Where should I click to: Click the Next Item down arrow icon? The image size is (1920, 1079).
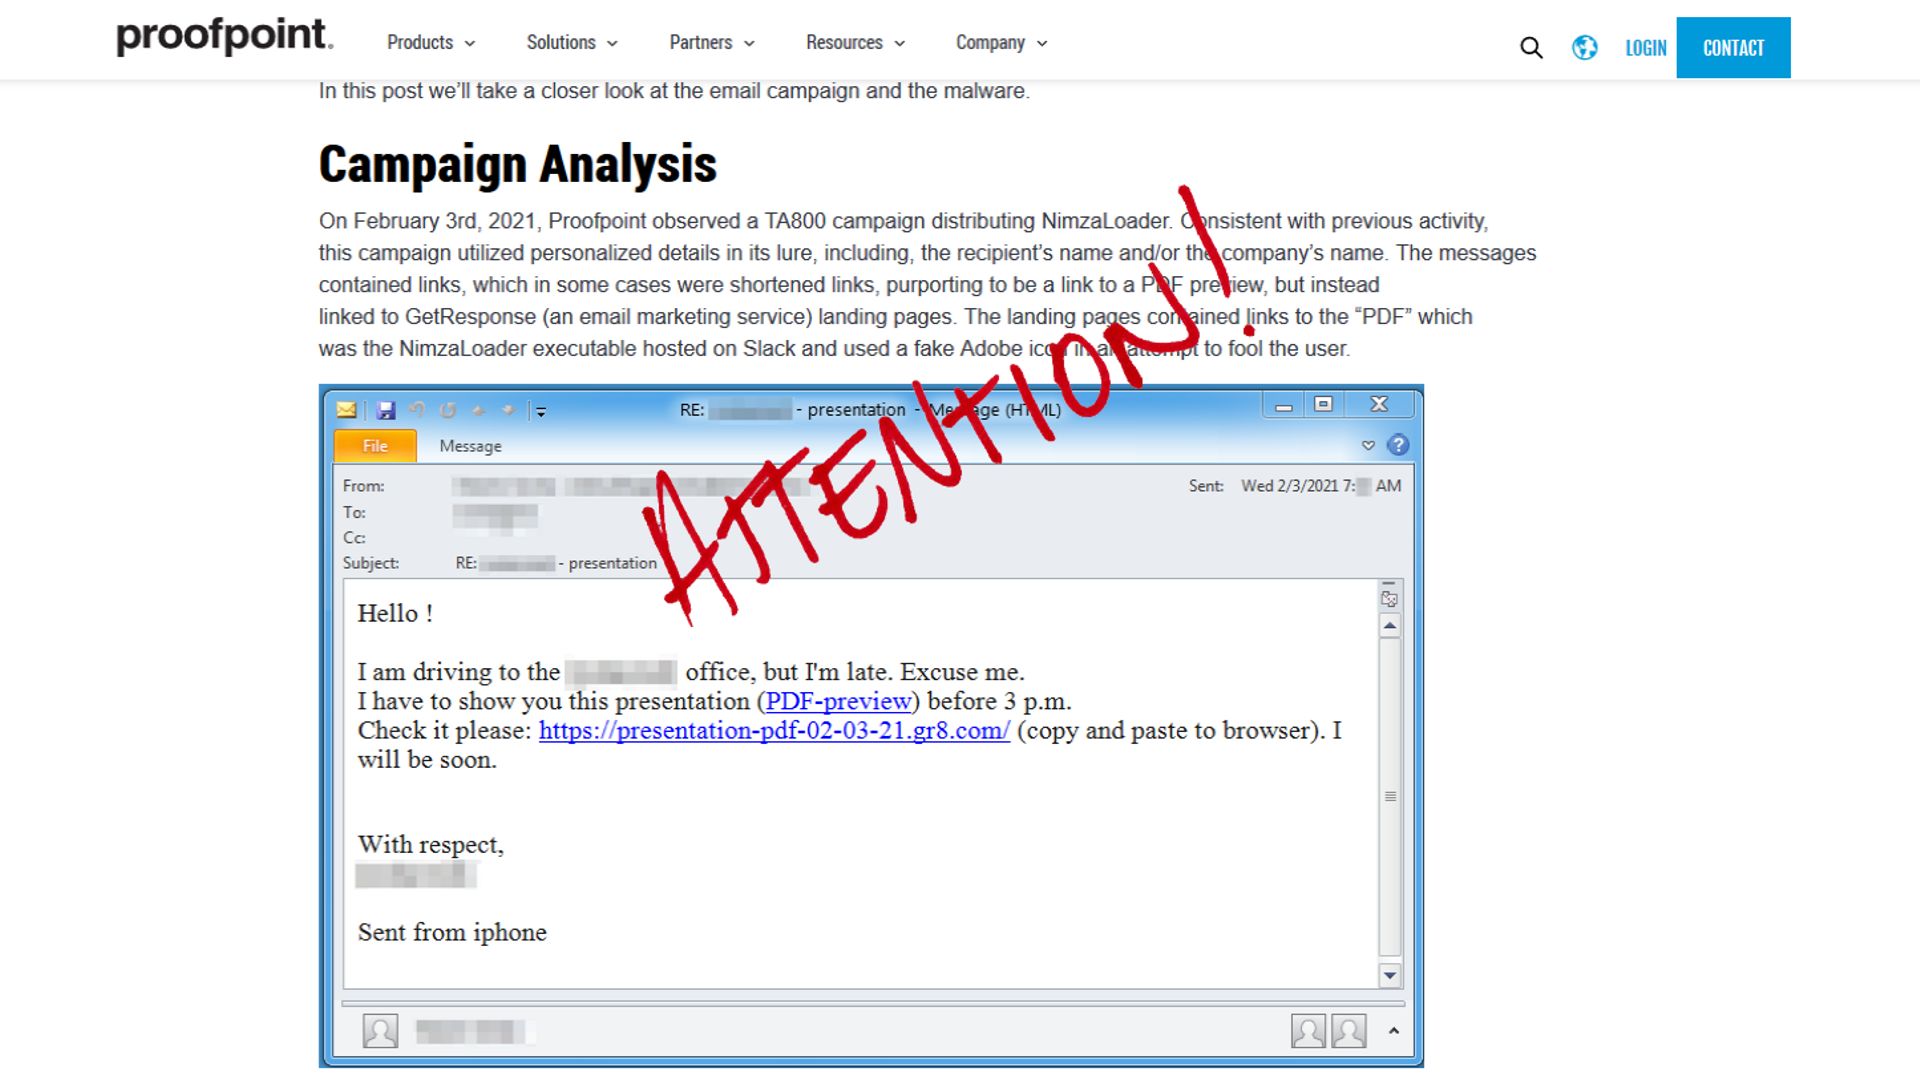[x=508, y=410]
